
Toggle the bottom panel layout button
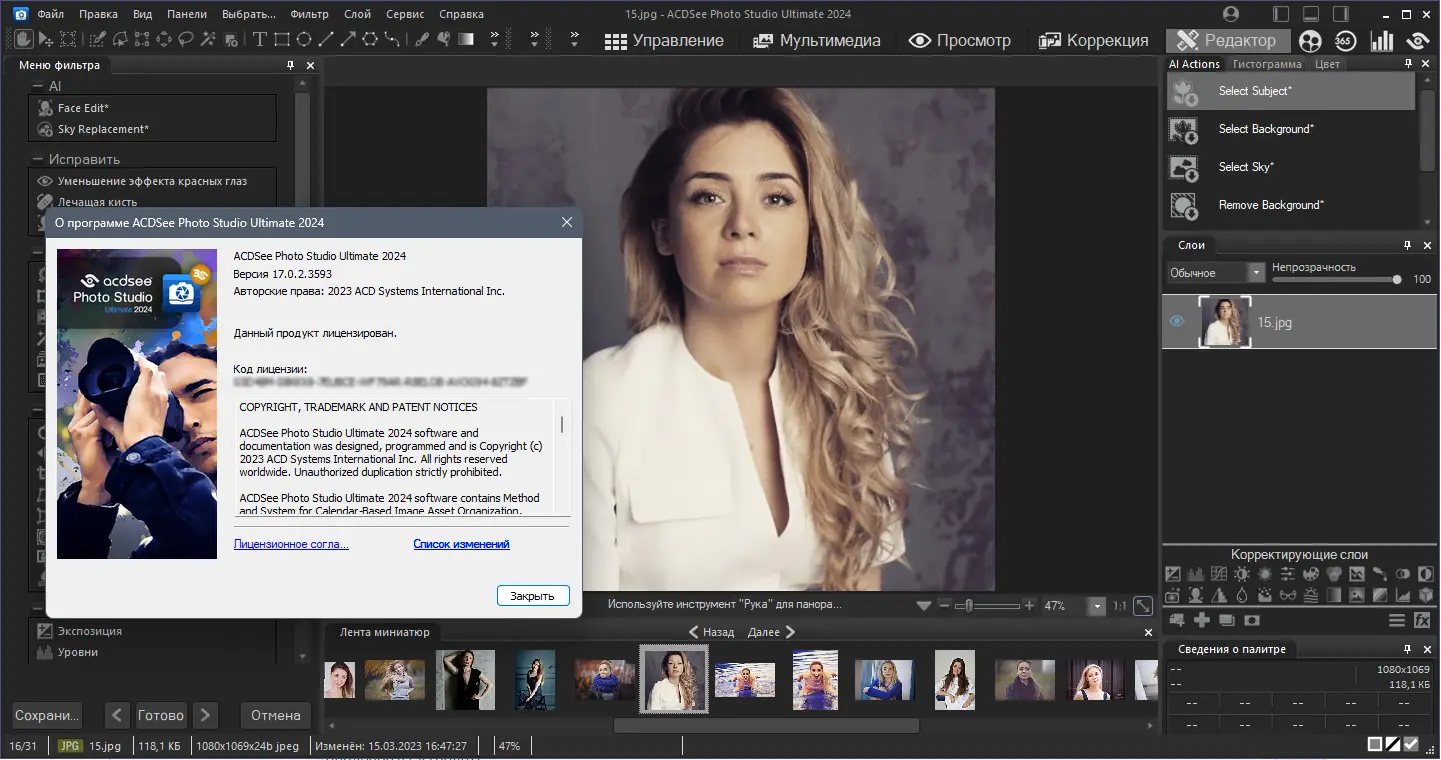pos(1311,14)
